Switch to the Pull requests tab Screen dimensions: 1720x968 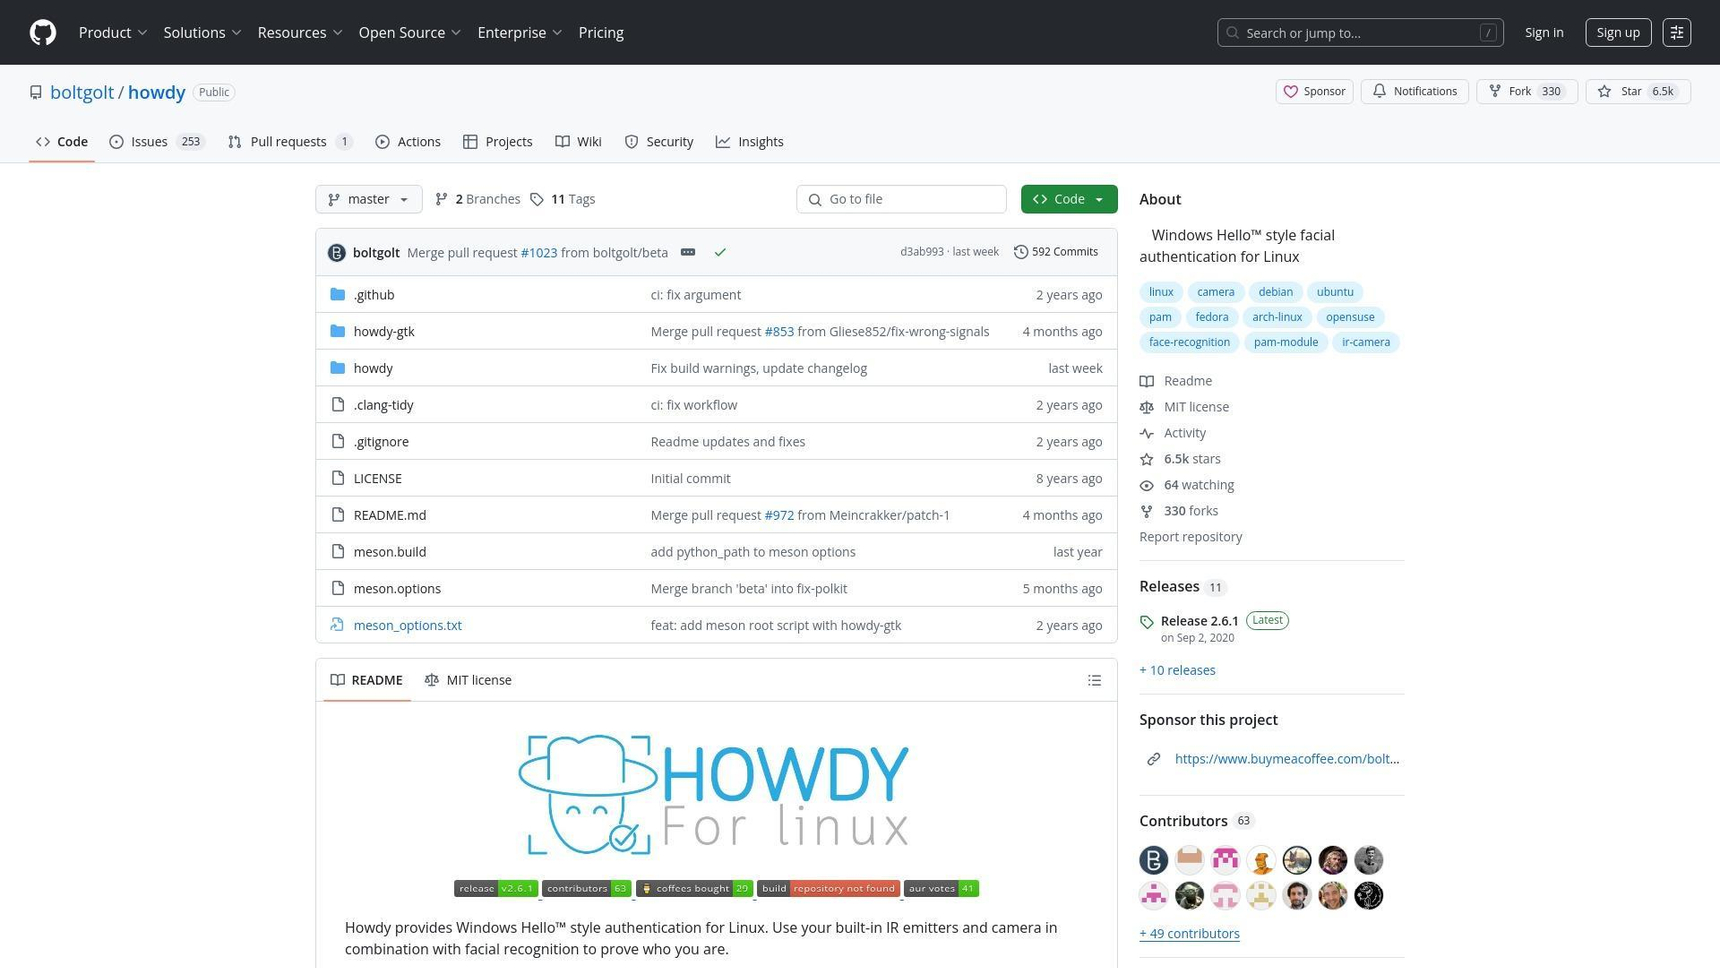click(290, 142)
